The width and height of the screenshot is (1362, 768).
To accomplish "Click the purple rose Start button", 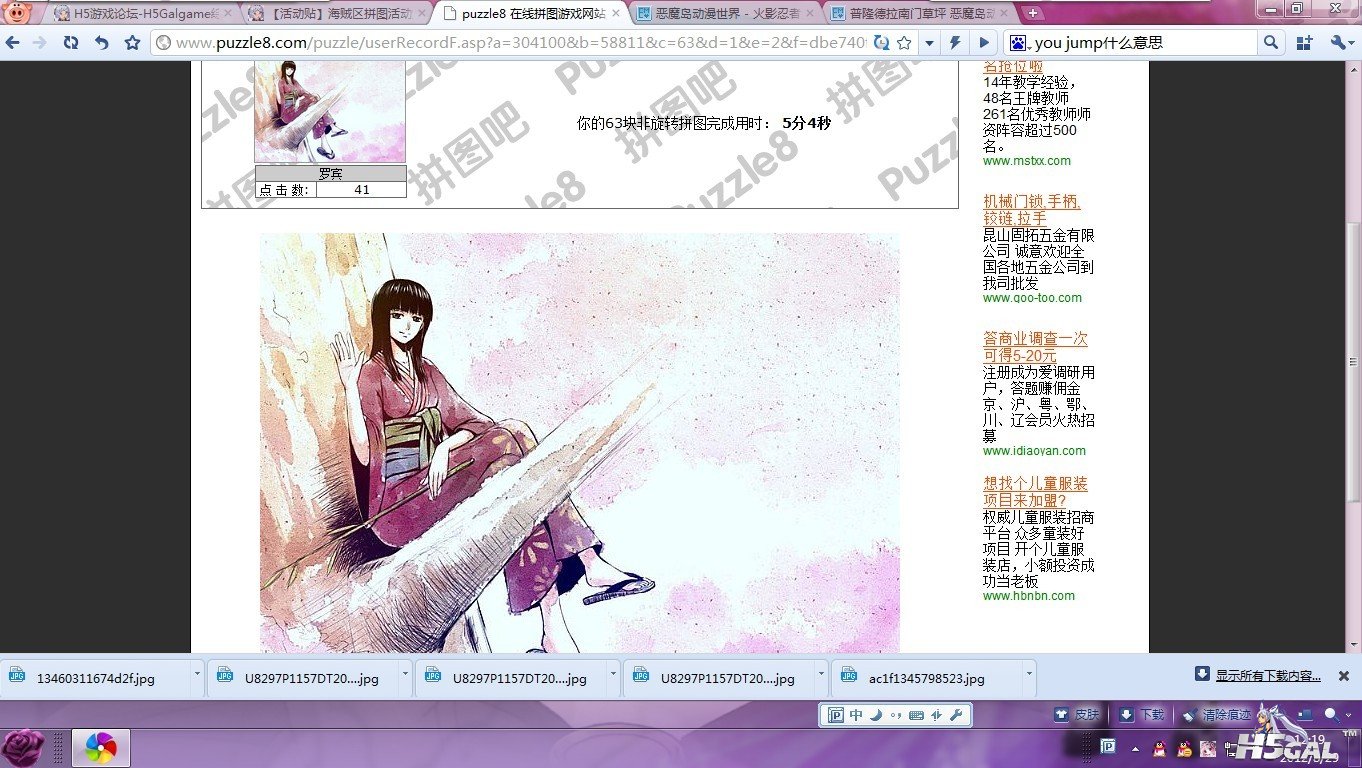I will coord(24,748).
